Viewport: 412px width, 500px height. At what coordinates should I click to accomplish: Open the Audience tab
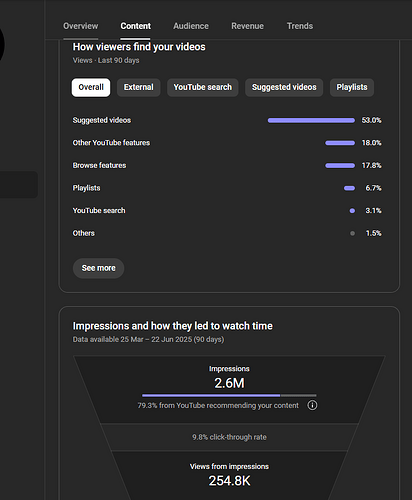[191, 26]
